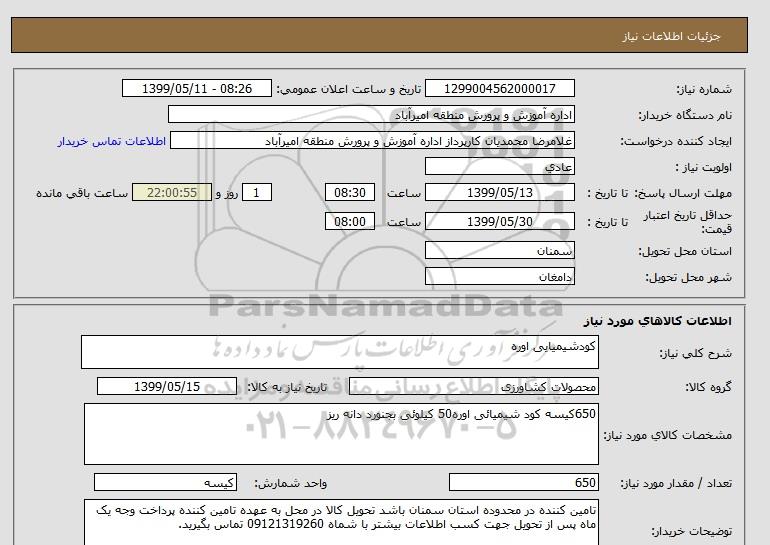Click the label مشخصات کالای مورد نیاز
The width and height of the screenshot is (770, 545).
coord(667,435)
